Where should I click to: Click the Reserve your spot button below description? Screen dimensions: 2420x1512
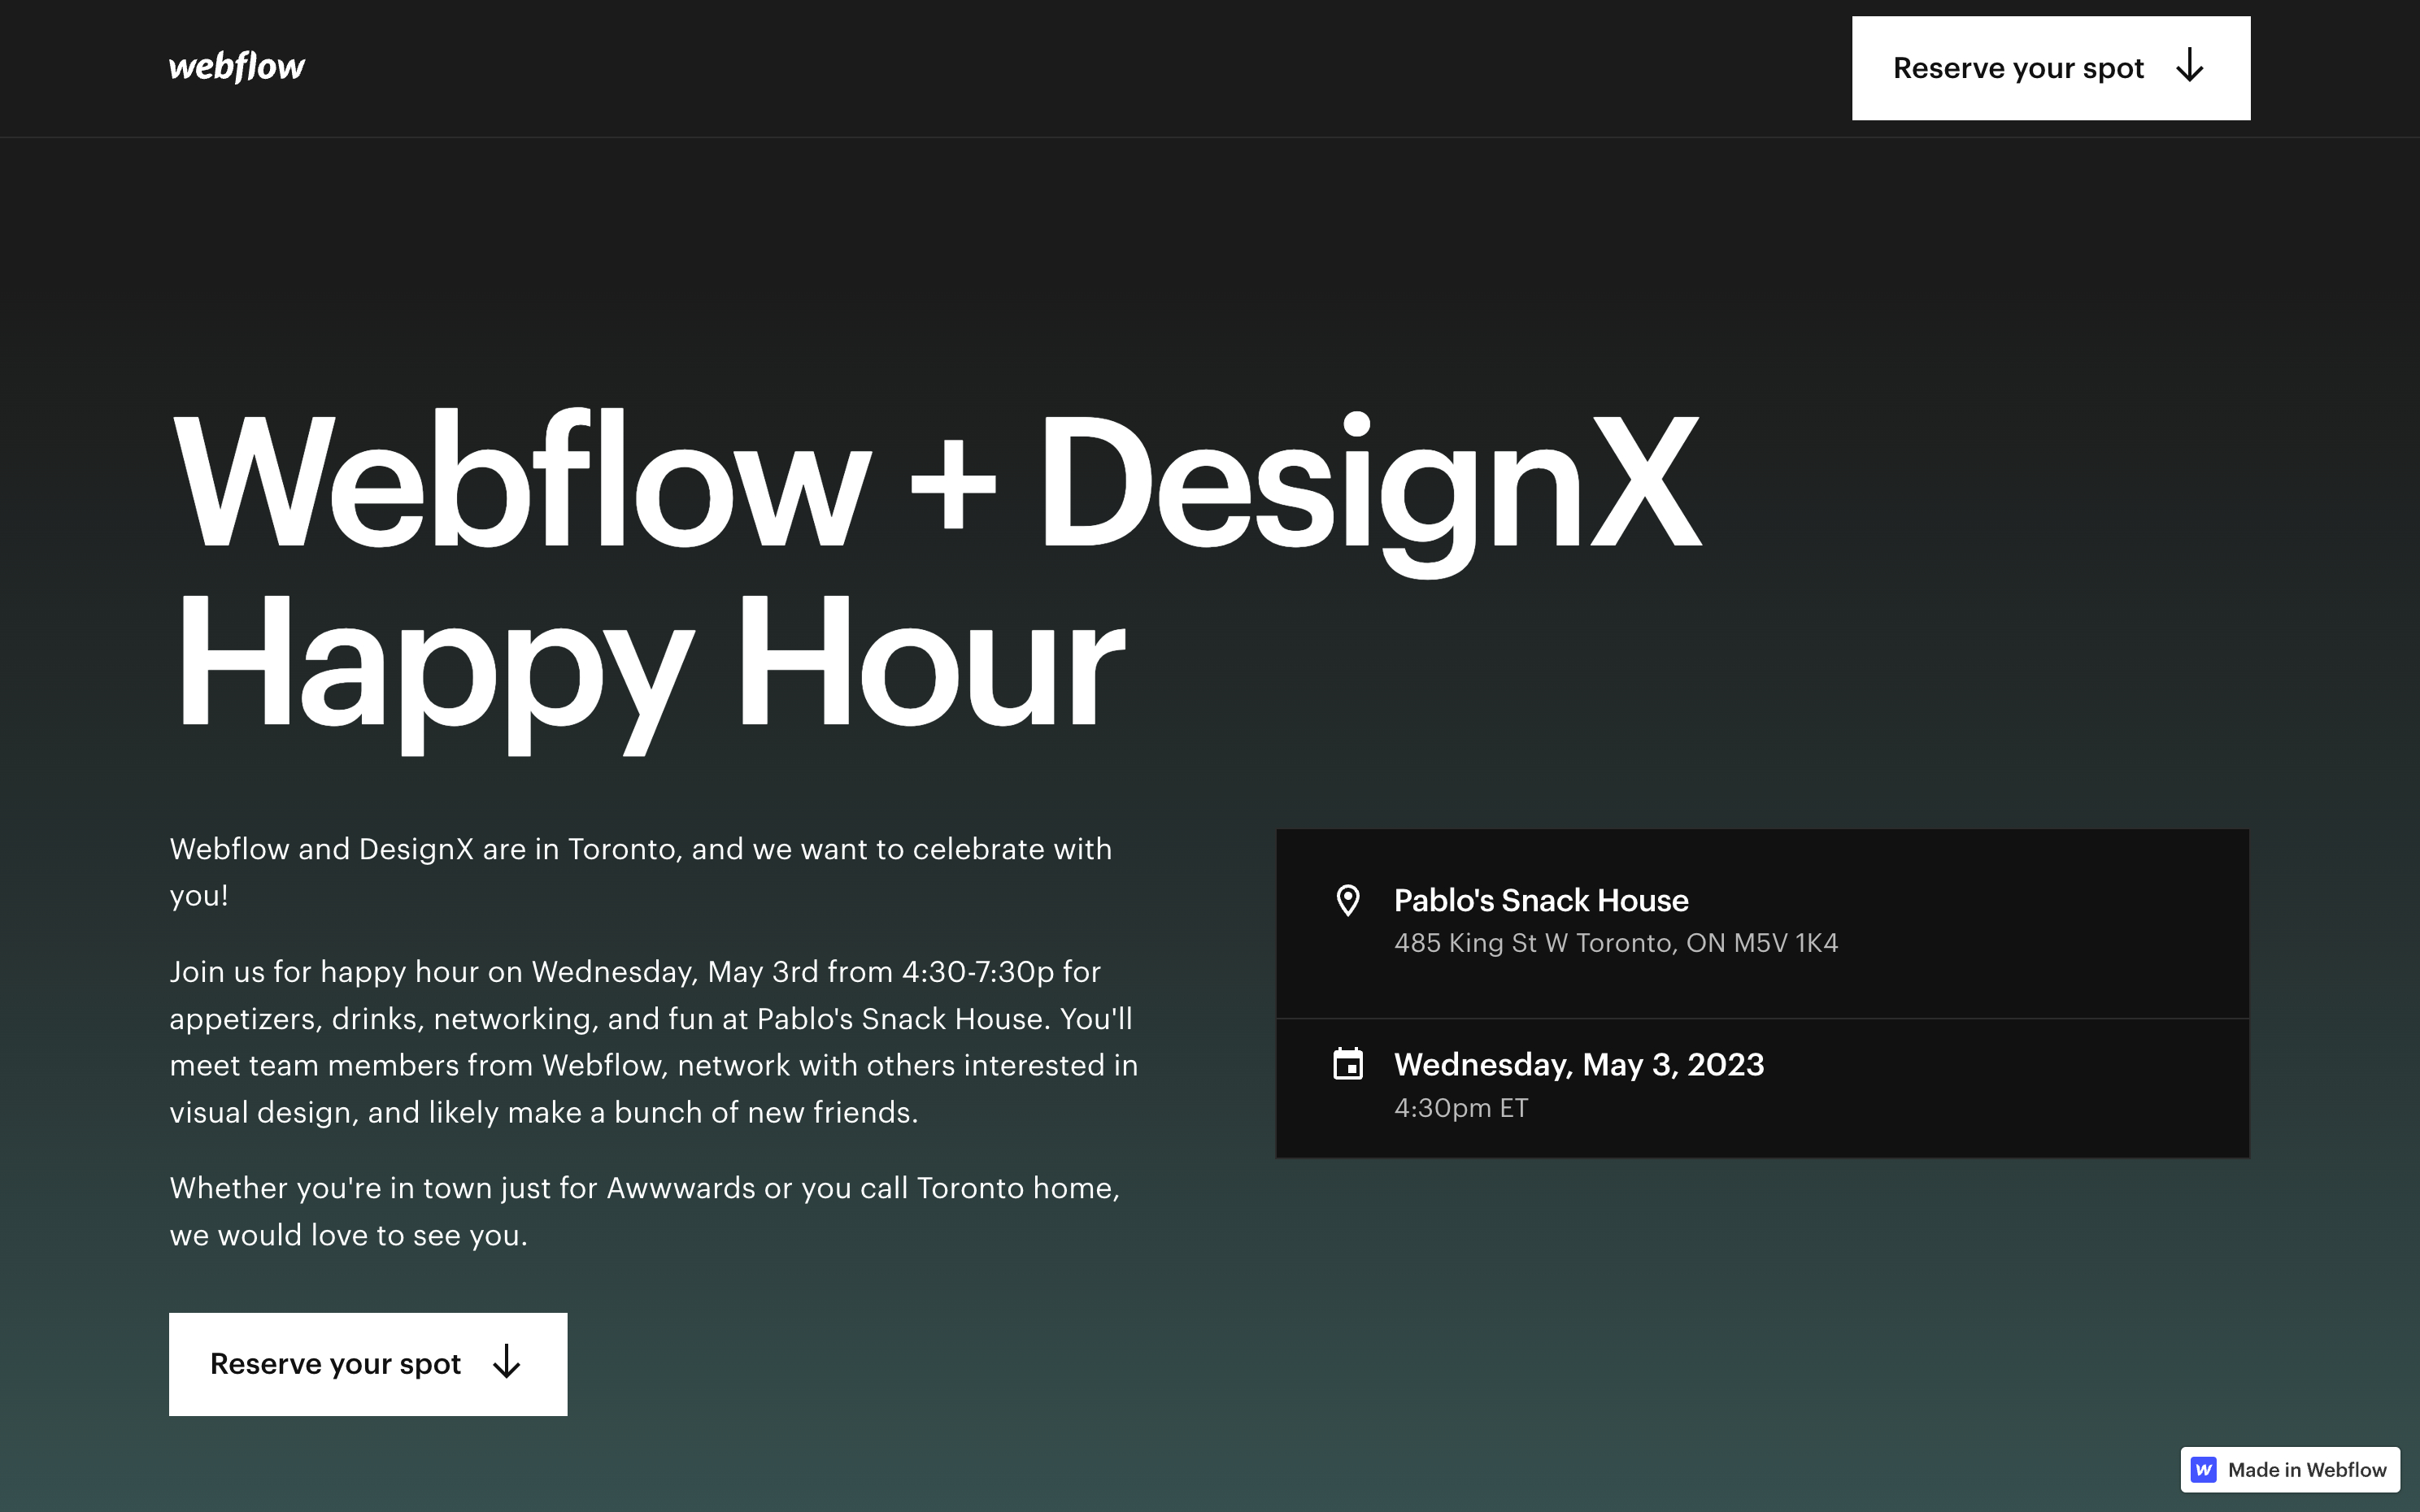pos(368,1364)
